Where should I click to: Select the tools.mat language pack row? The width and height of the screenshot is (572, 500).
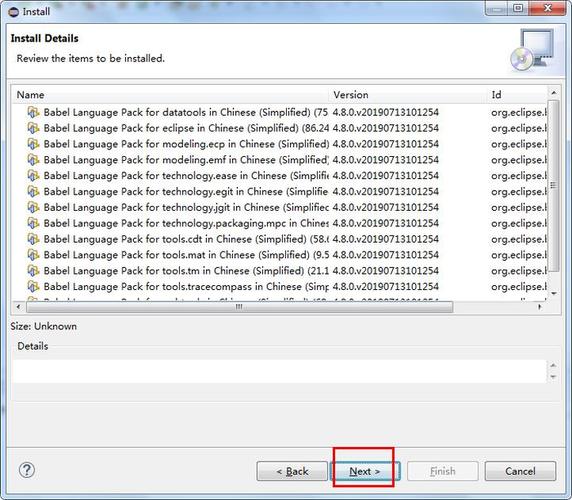[279, 255]
